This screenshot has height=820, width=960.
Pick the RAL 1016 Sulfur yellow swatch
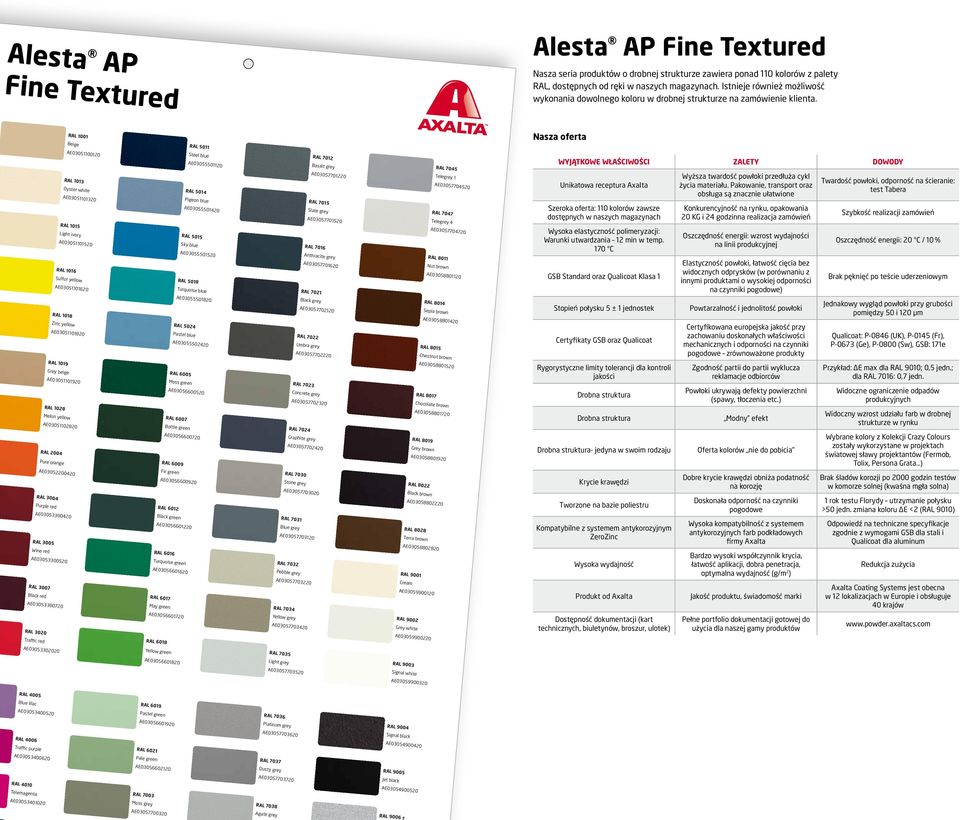point(26,276)
